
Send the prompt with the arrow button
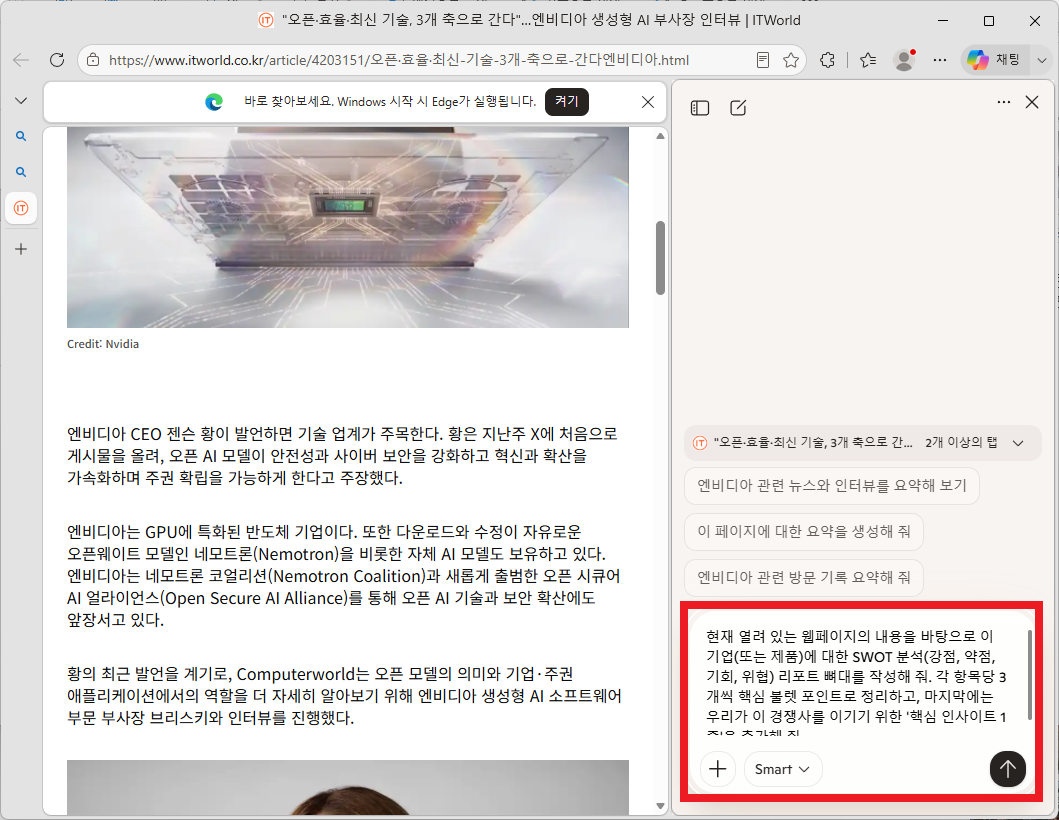click(x=1008, y=769)
